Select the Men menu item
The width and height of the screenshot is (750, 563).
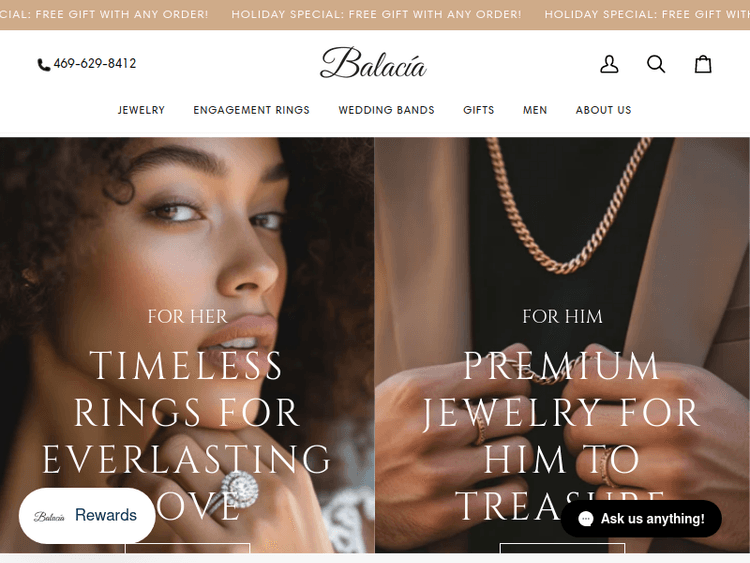click(535, 110)
